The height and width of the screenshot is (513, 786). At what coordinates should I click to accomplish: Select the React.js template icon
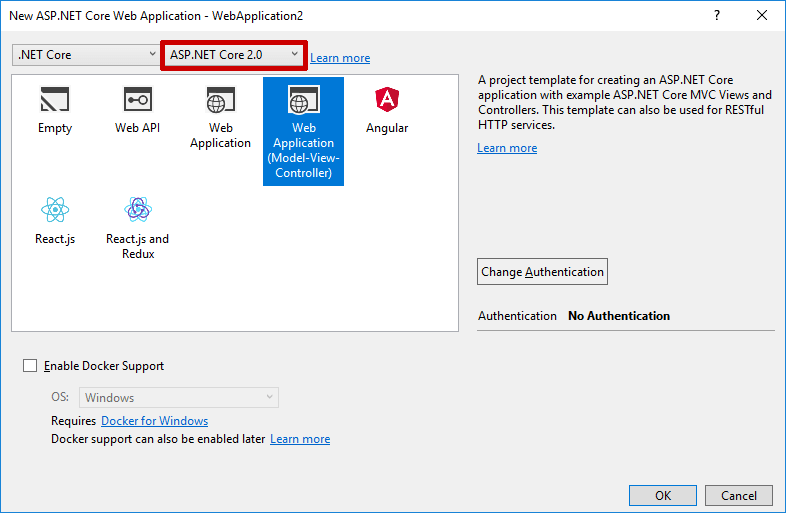pyautogui.click(x=55, y=210)
